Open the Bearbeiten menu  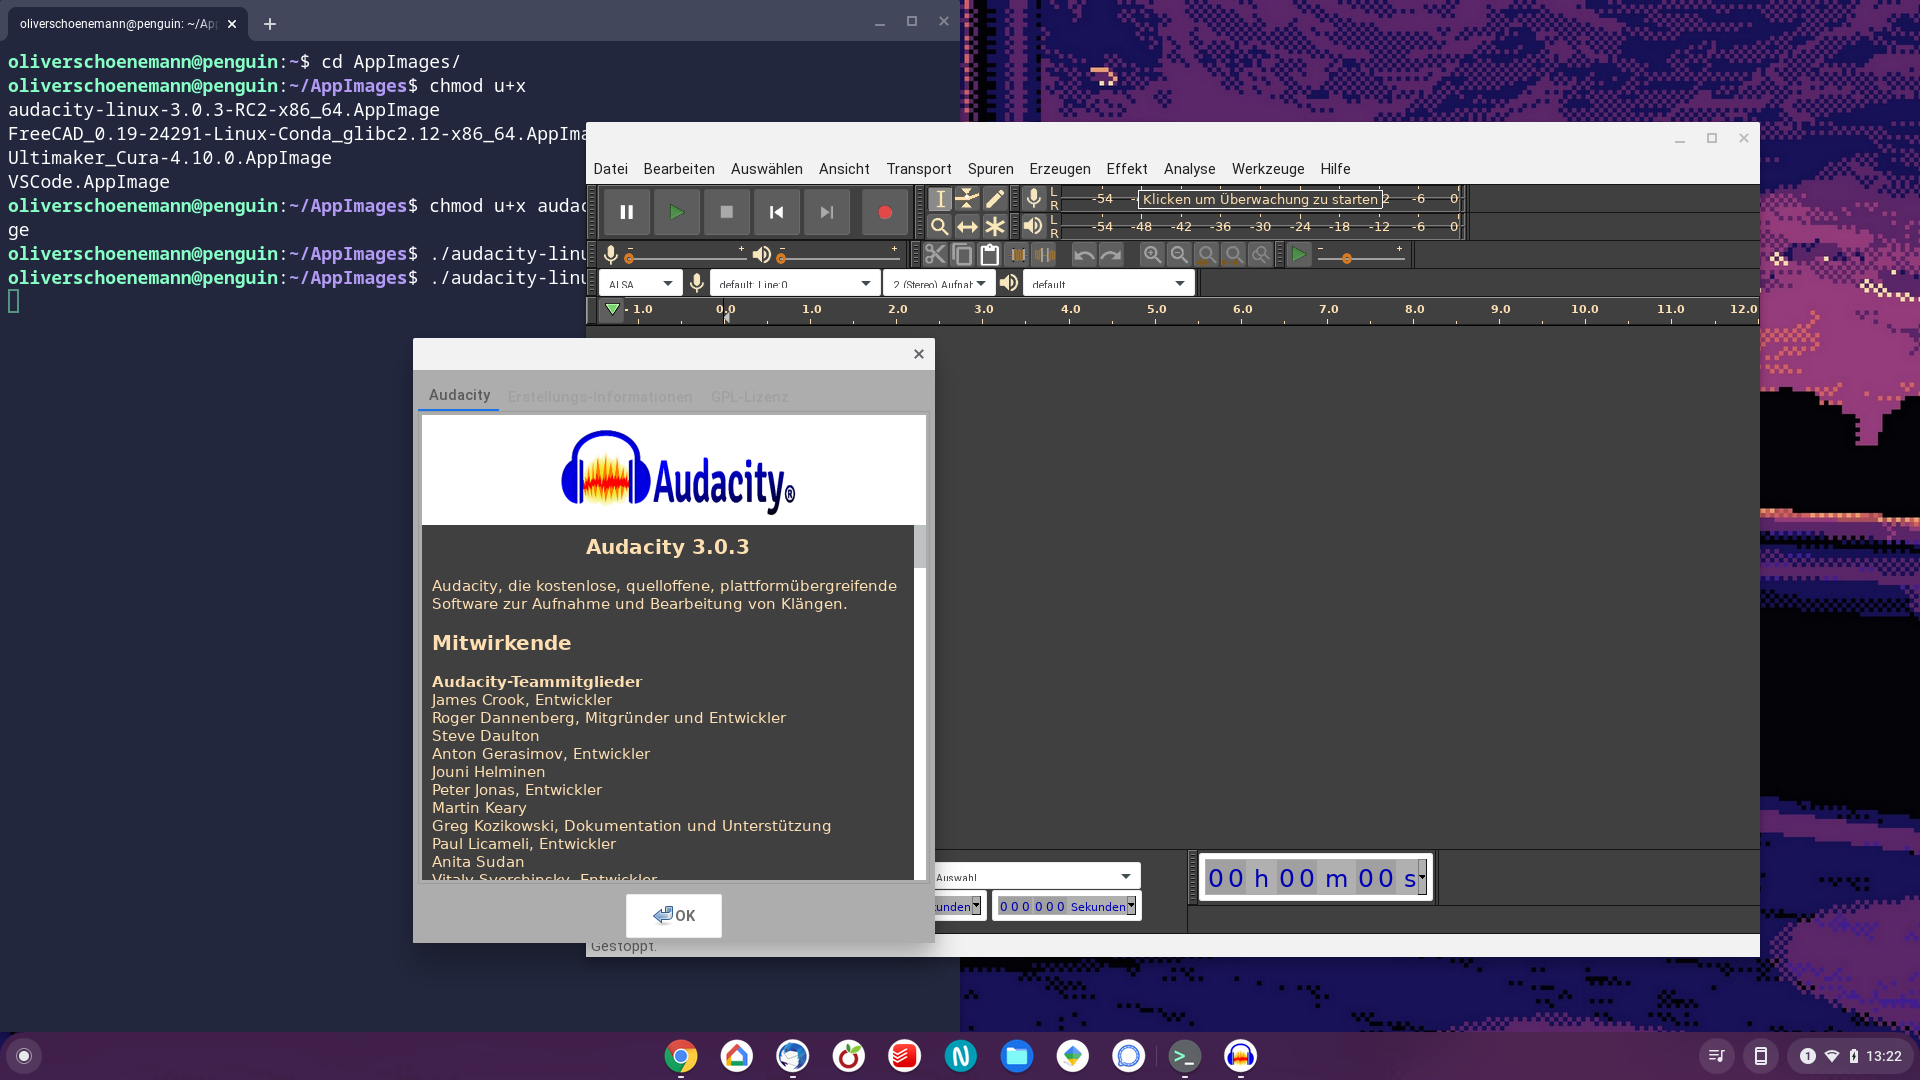(x=679, y=169)
